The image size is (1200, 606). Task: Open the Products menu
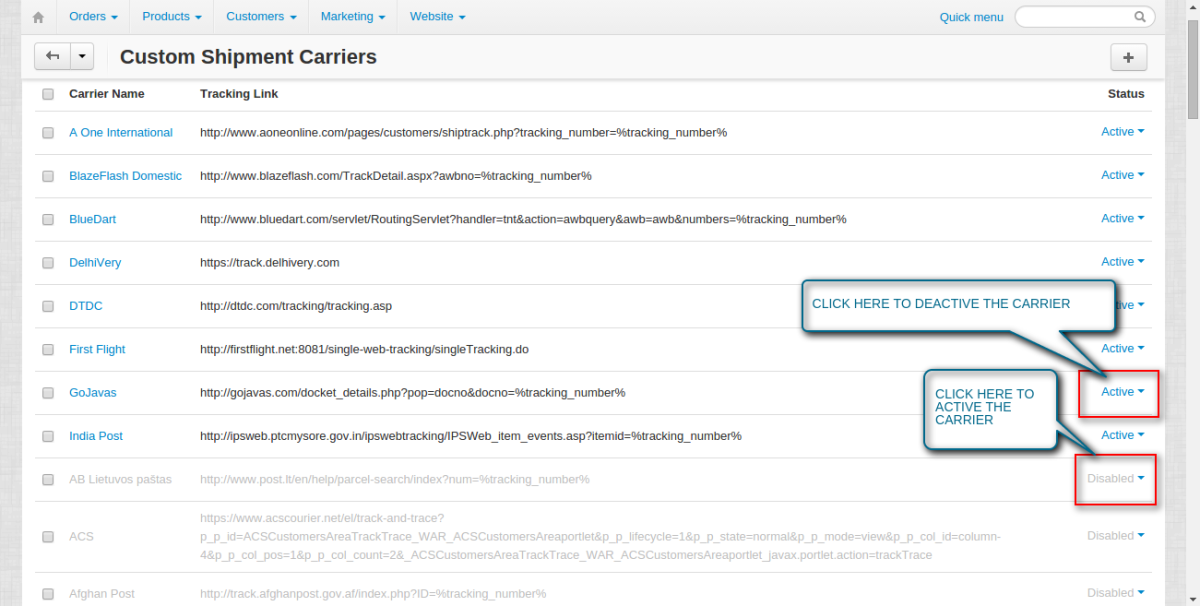(x=172, y=17)
